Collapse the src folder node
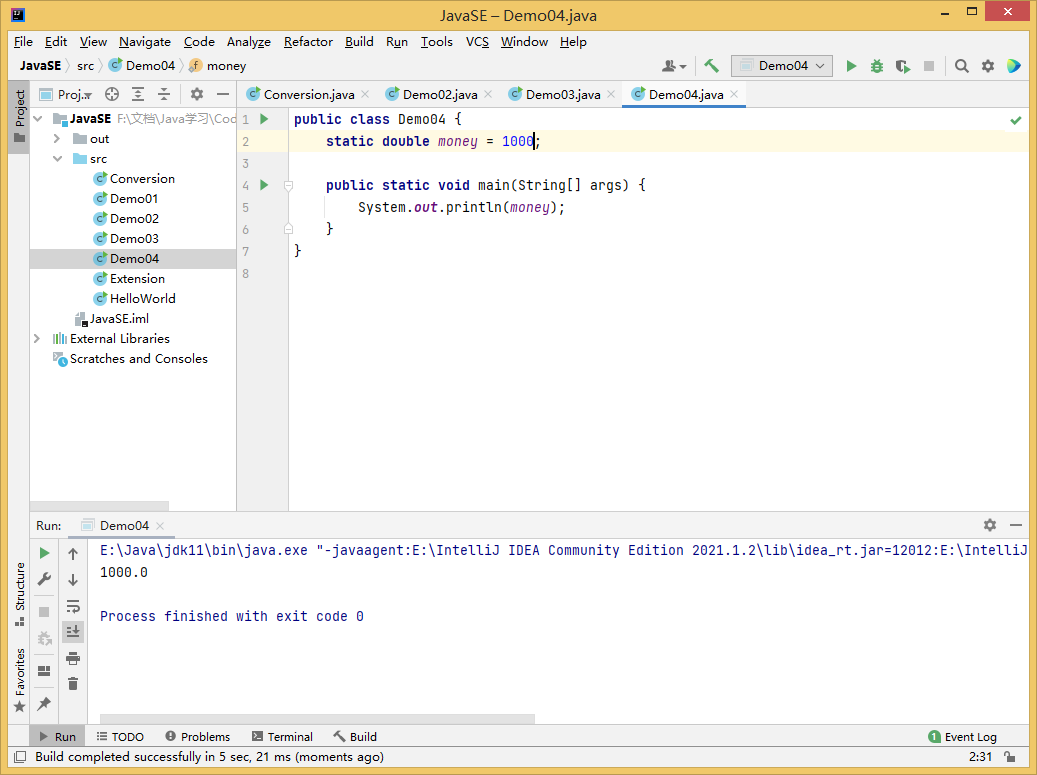 pos(59,159)
